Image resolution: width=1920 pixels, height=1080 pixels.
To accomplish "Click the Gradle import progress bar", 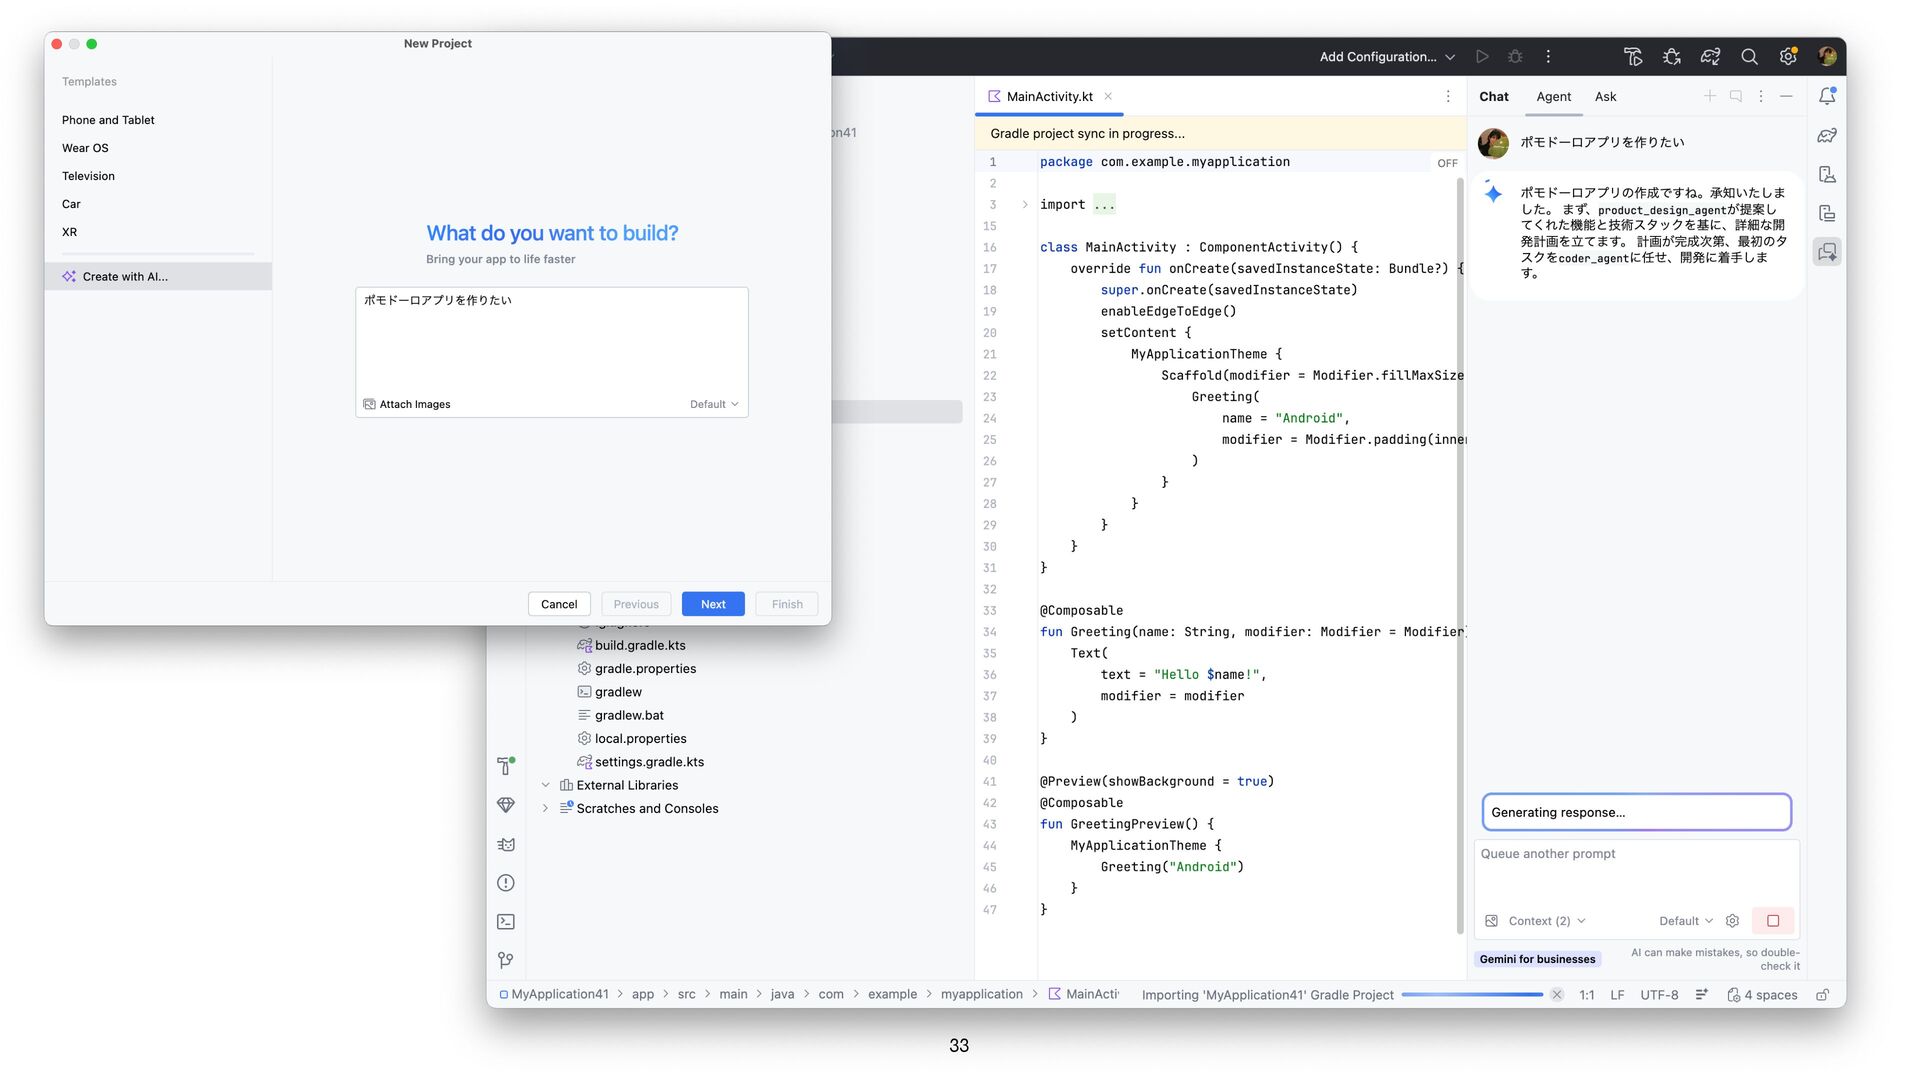I will (1471, 995).
